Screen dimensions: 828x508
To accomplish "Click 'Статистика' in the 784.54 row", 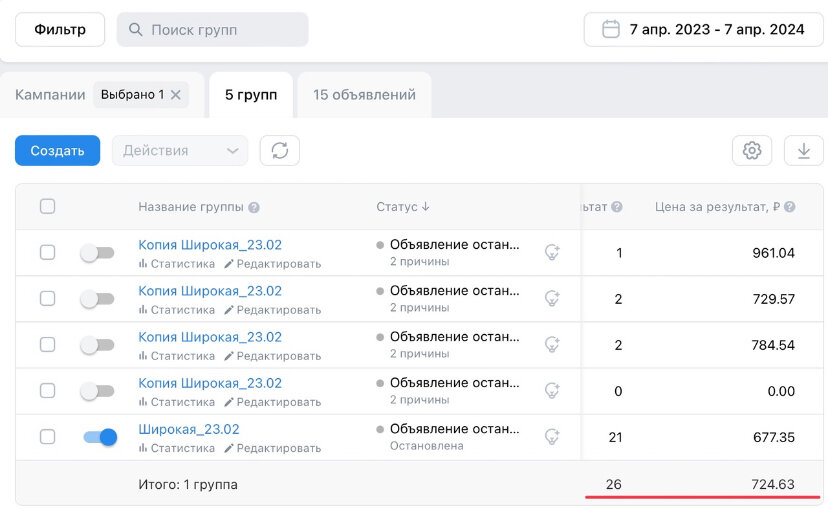I will tap(176, 356).
